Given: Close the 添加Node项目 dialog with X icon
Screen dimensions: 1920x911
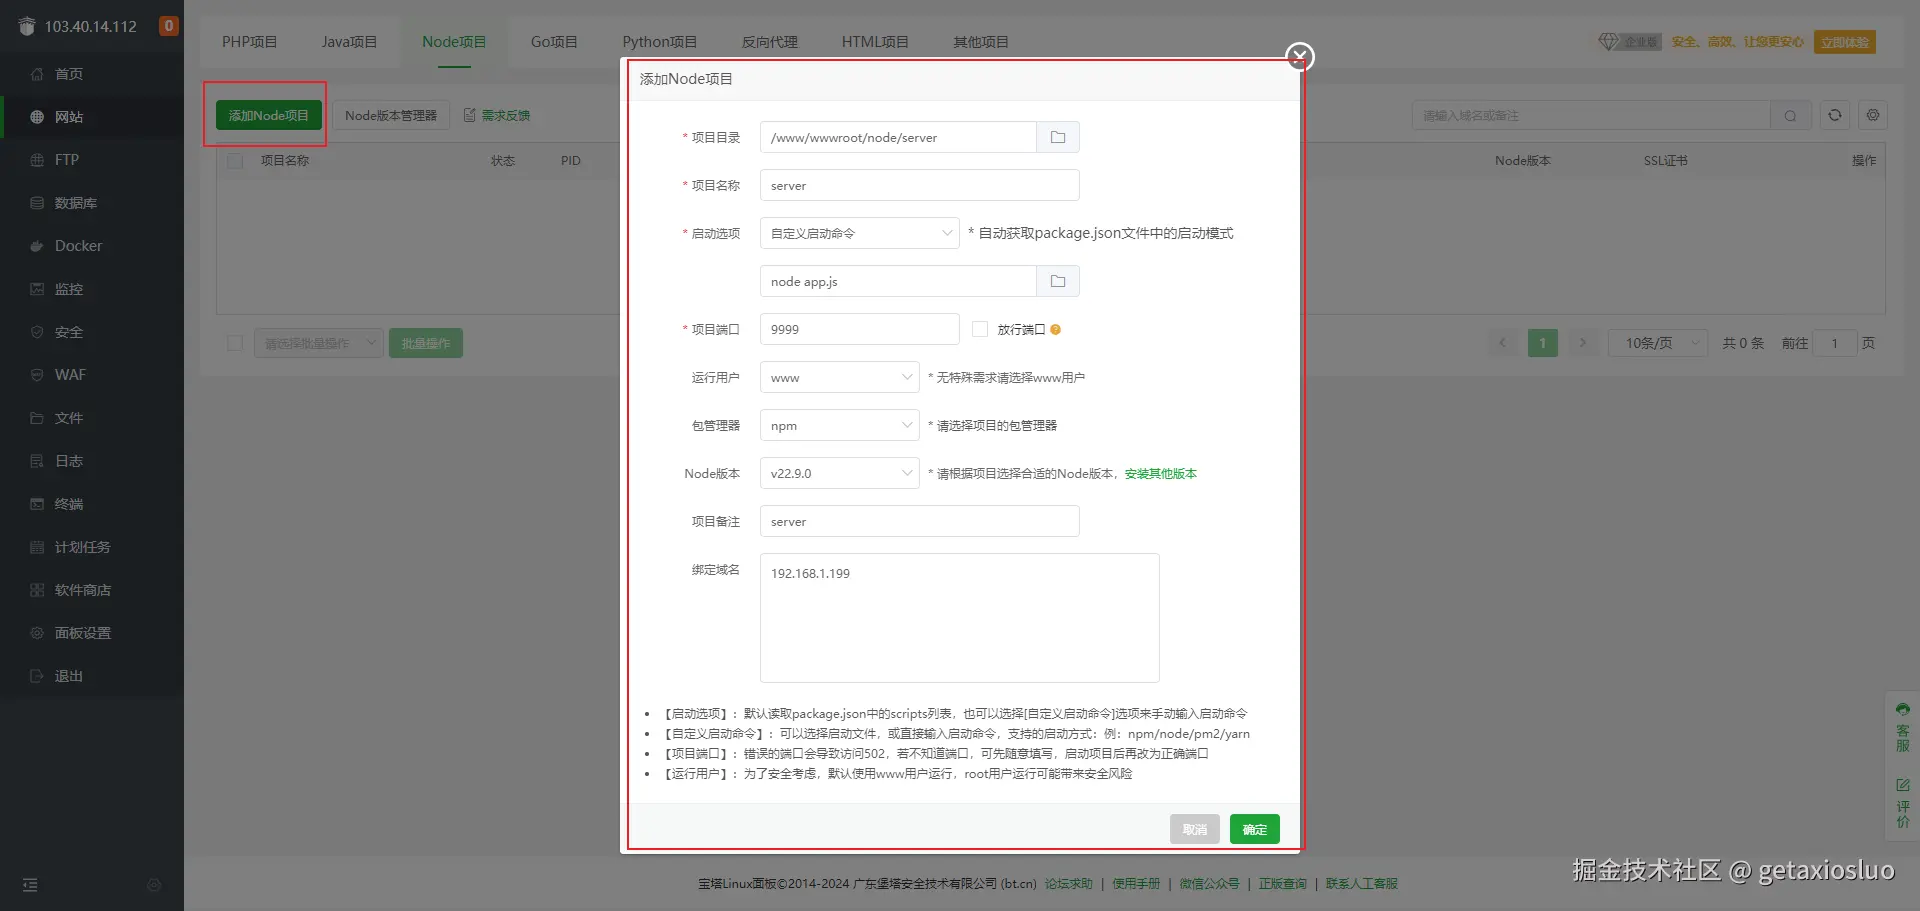Looking at the screenshot, I should click(x=1299, y=57).
